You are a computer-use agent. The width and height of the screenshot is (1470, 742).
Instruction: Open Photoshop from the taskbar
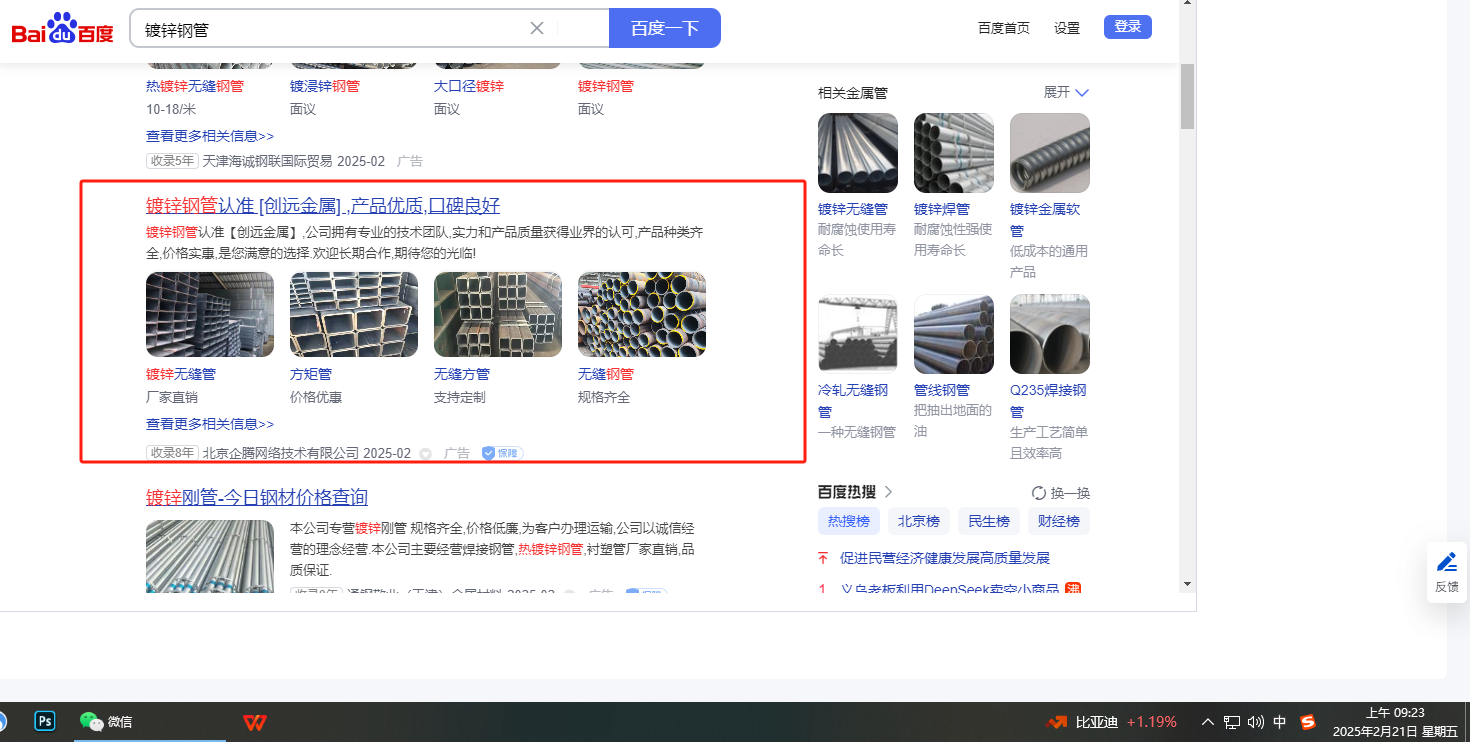[x=44, y=721]
